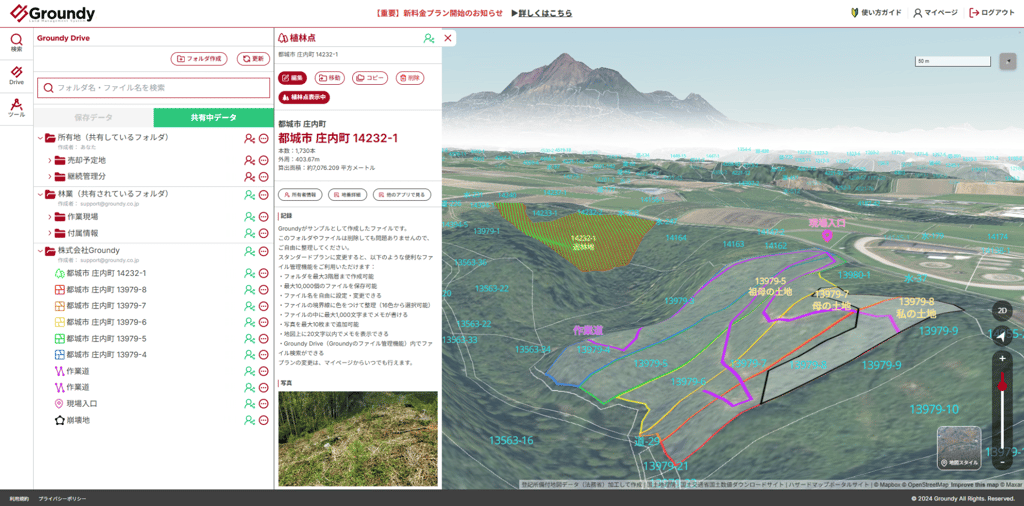Screen dimensions: 1024x506
Task: Switch to the 保存データ tab
Action: pos(93,118)
